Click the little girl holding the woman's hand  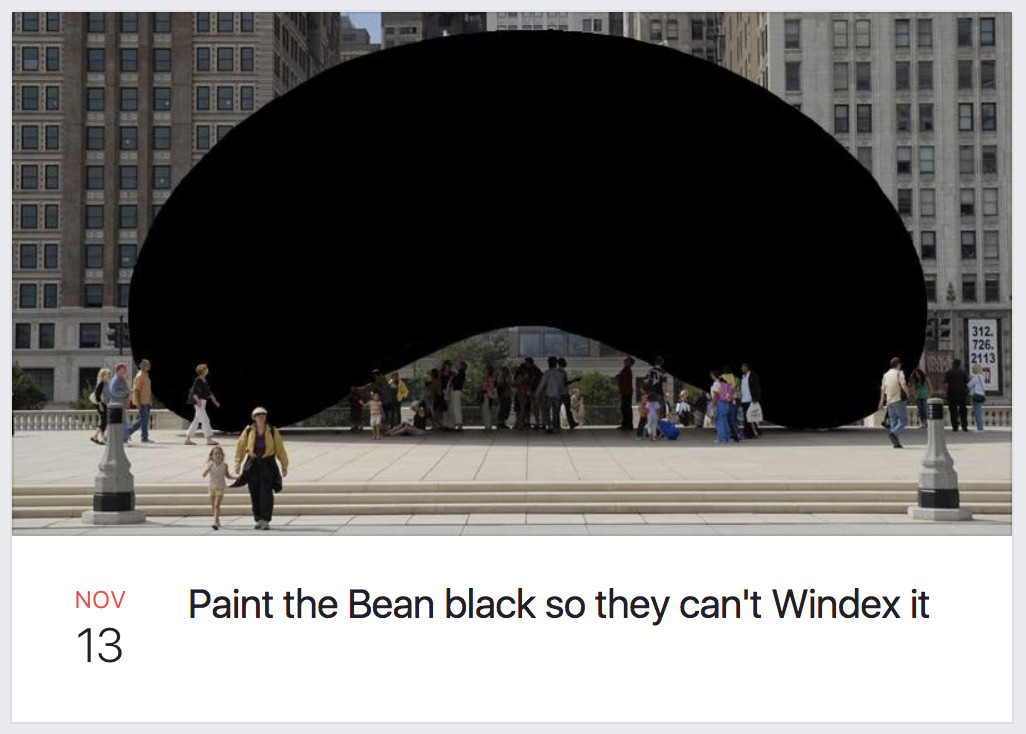click(216, 487)
